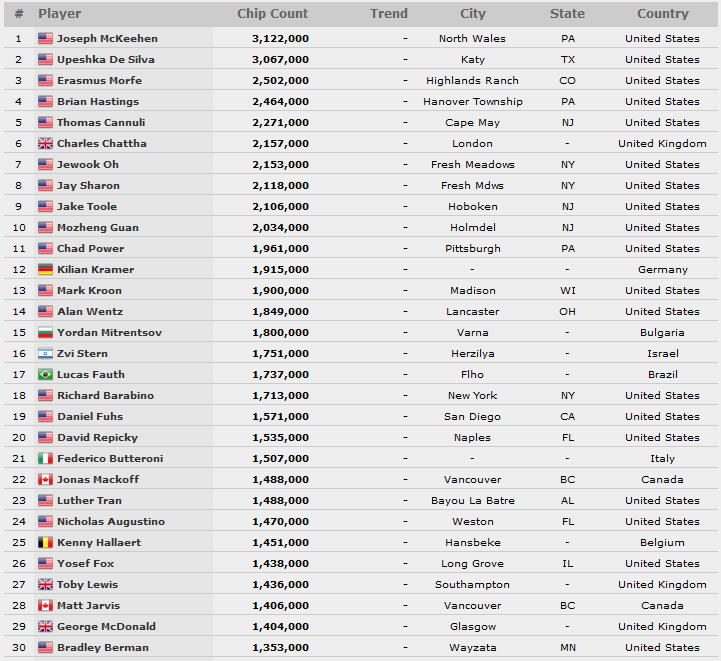Click the Player column header
This screenshot has width=721, height=661.
tap(60, 14)
